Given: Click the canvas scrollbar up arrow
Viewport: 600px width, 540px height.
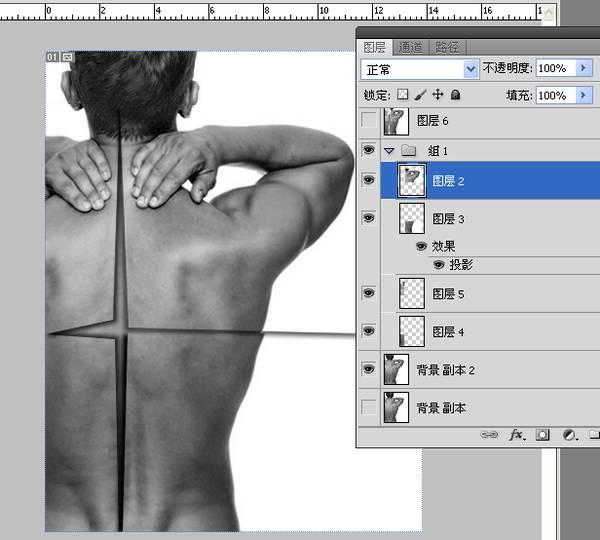Looking at the screenshot, I should tap(548, 12).
